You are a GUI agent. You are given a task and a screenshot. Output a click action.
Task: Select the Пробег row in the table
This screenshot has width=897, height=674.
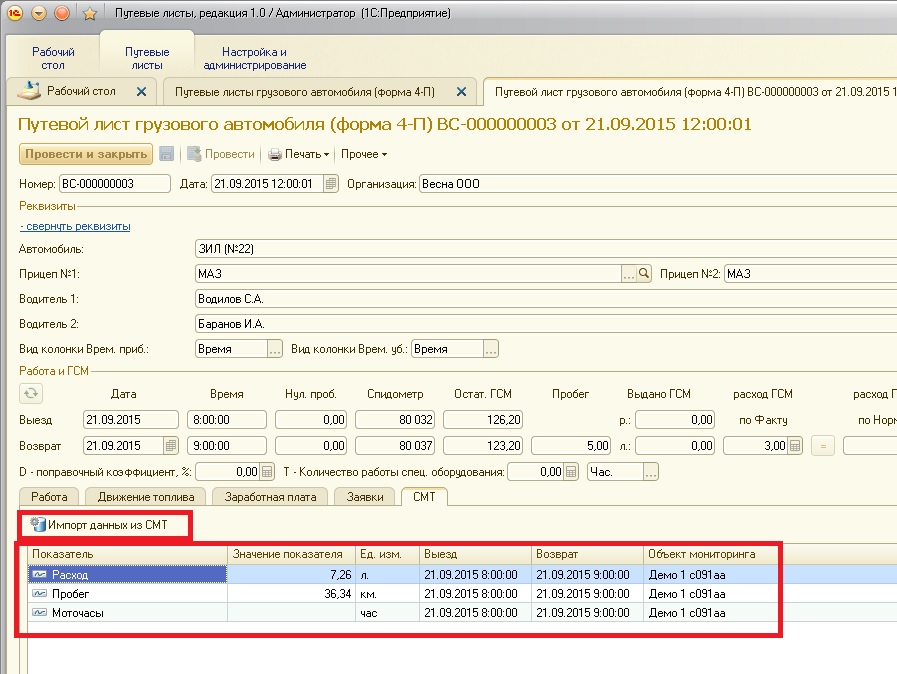(x=71, y=593)
